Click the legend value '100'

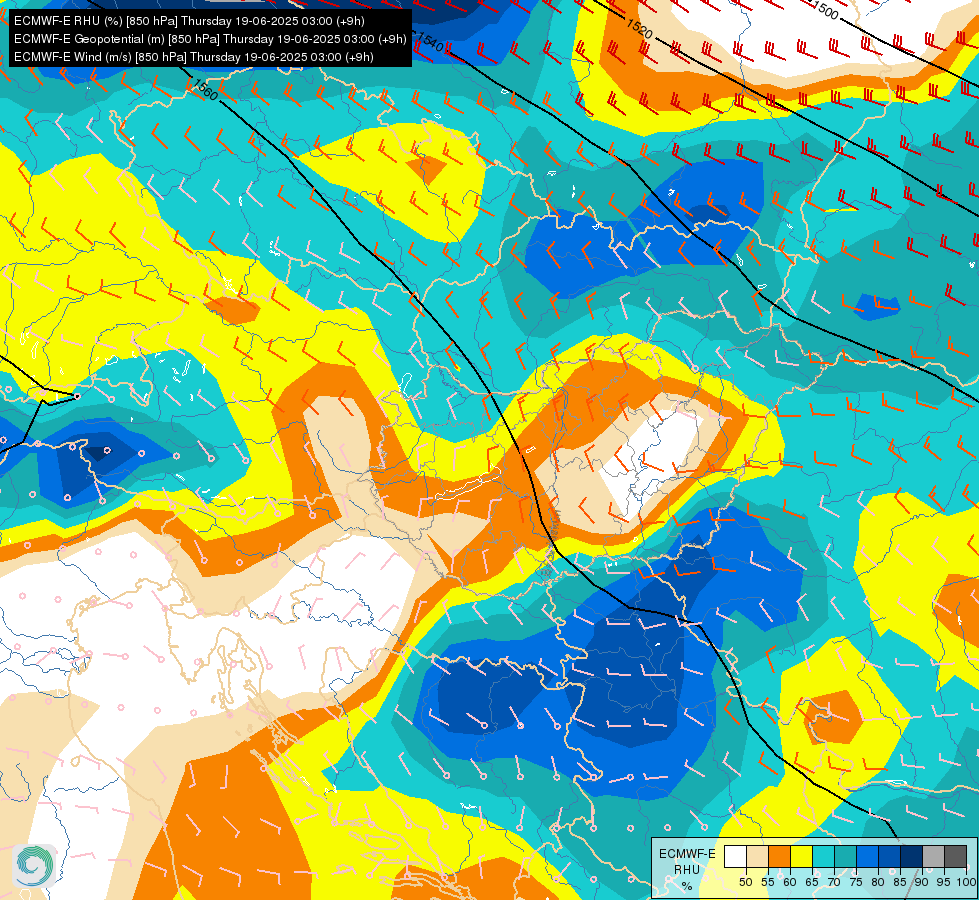point(967,882)
